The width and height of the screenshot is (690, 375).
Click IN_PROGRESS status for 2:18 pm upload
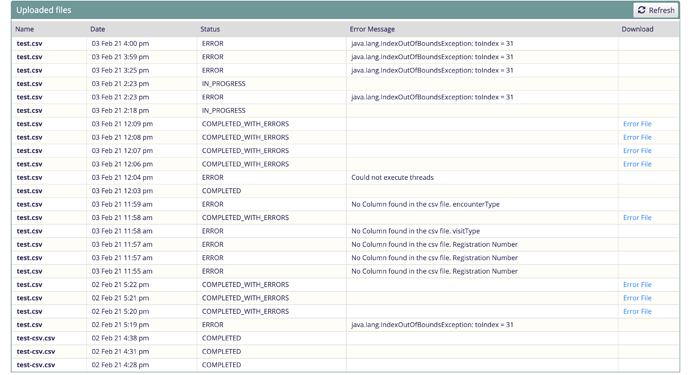pyautogui.click(x=224, y=110)
